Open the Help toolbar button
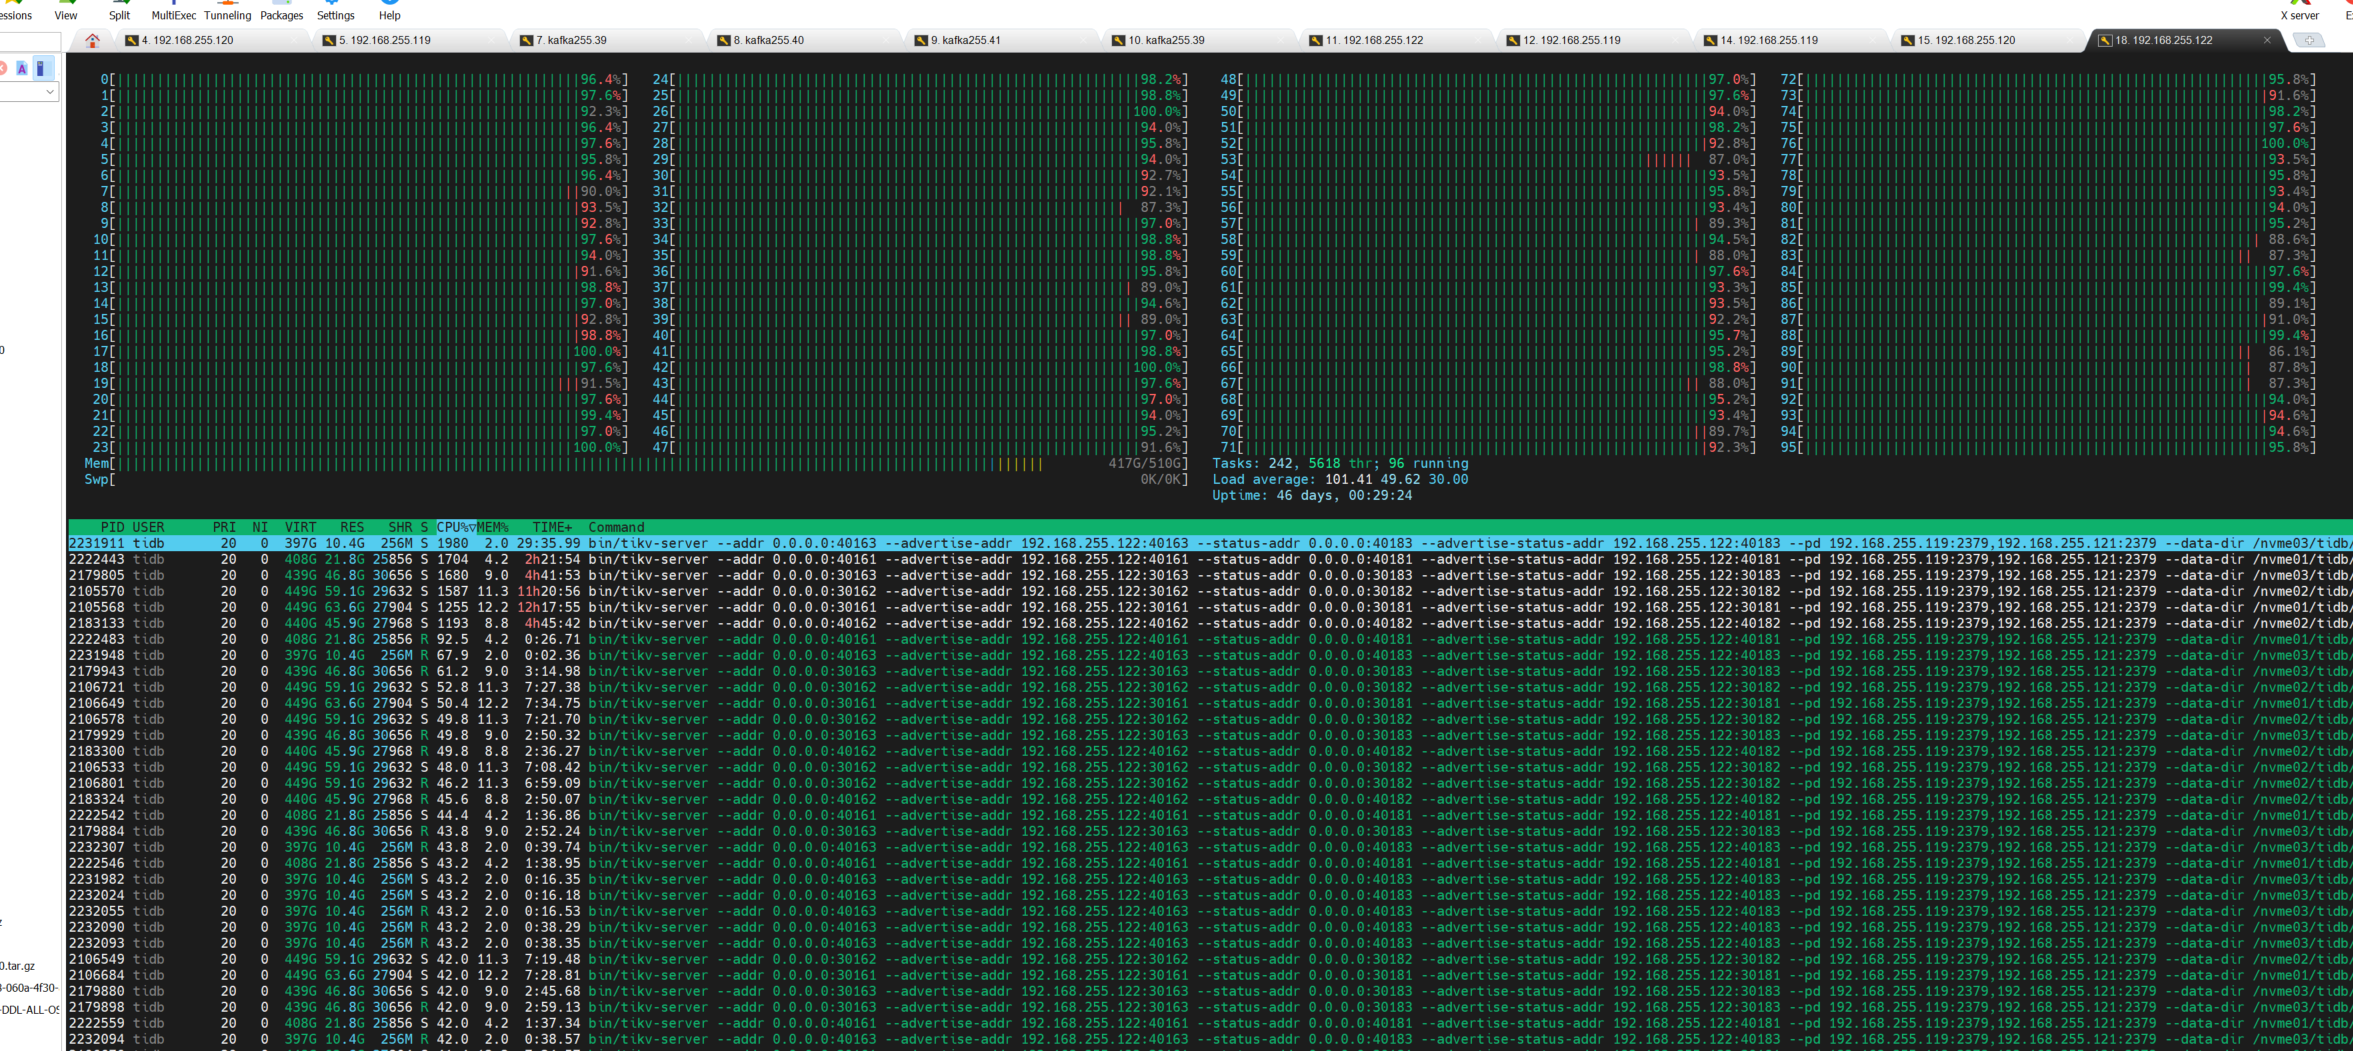 coord(390,11)
